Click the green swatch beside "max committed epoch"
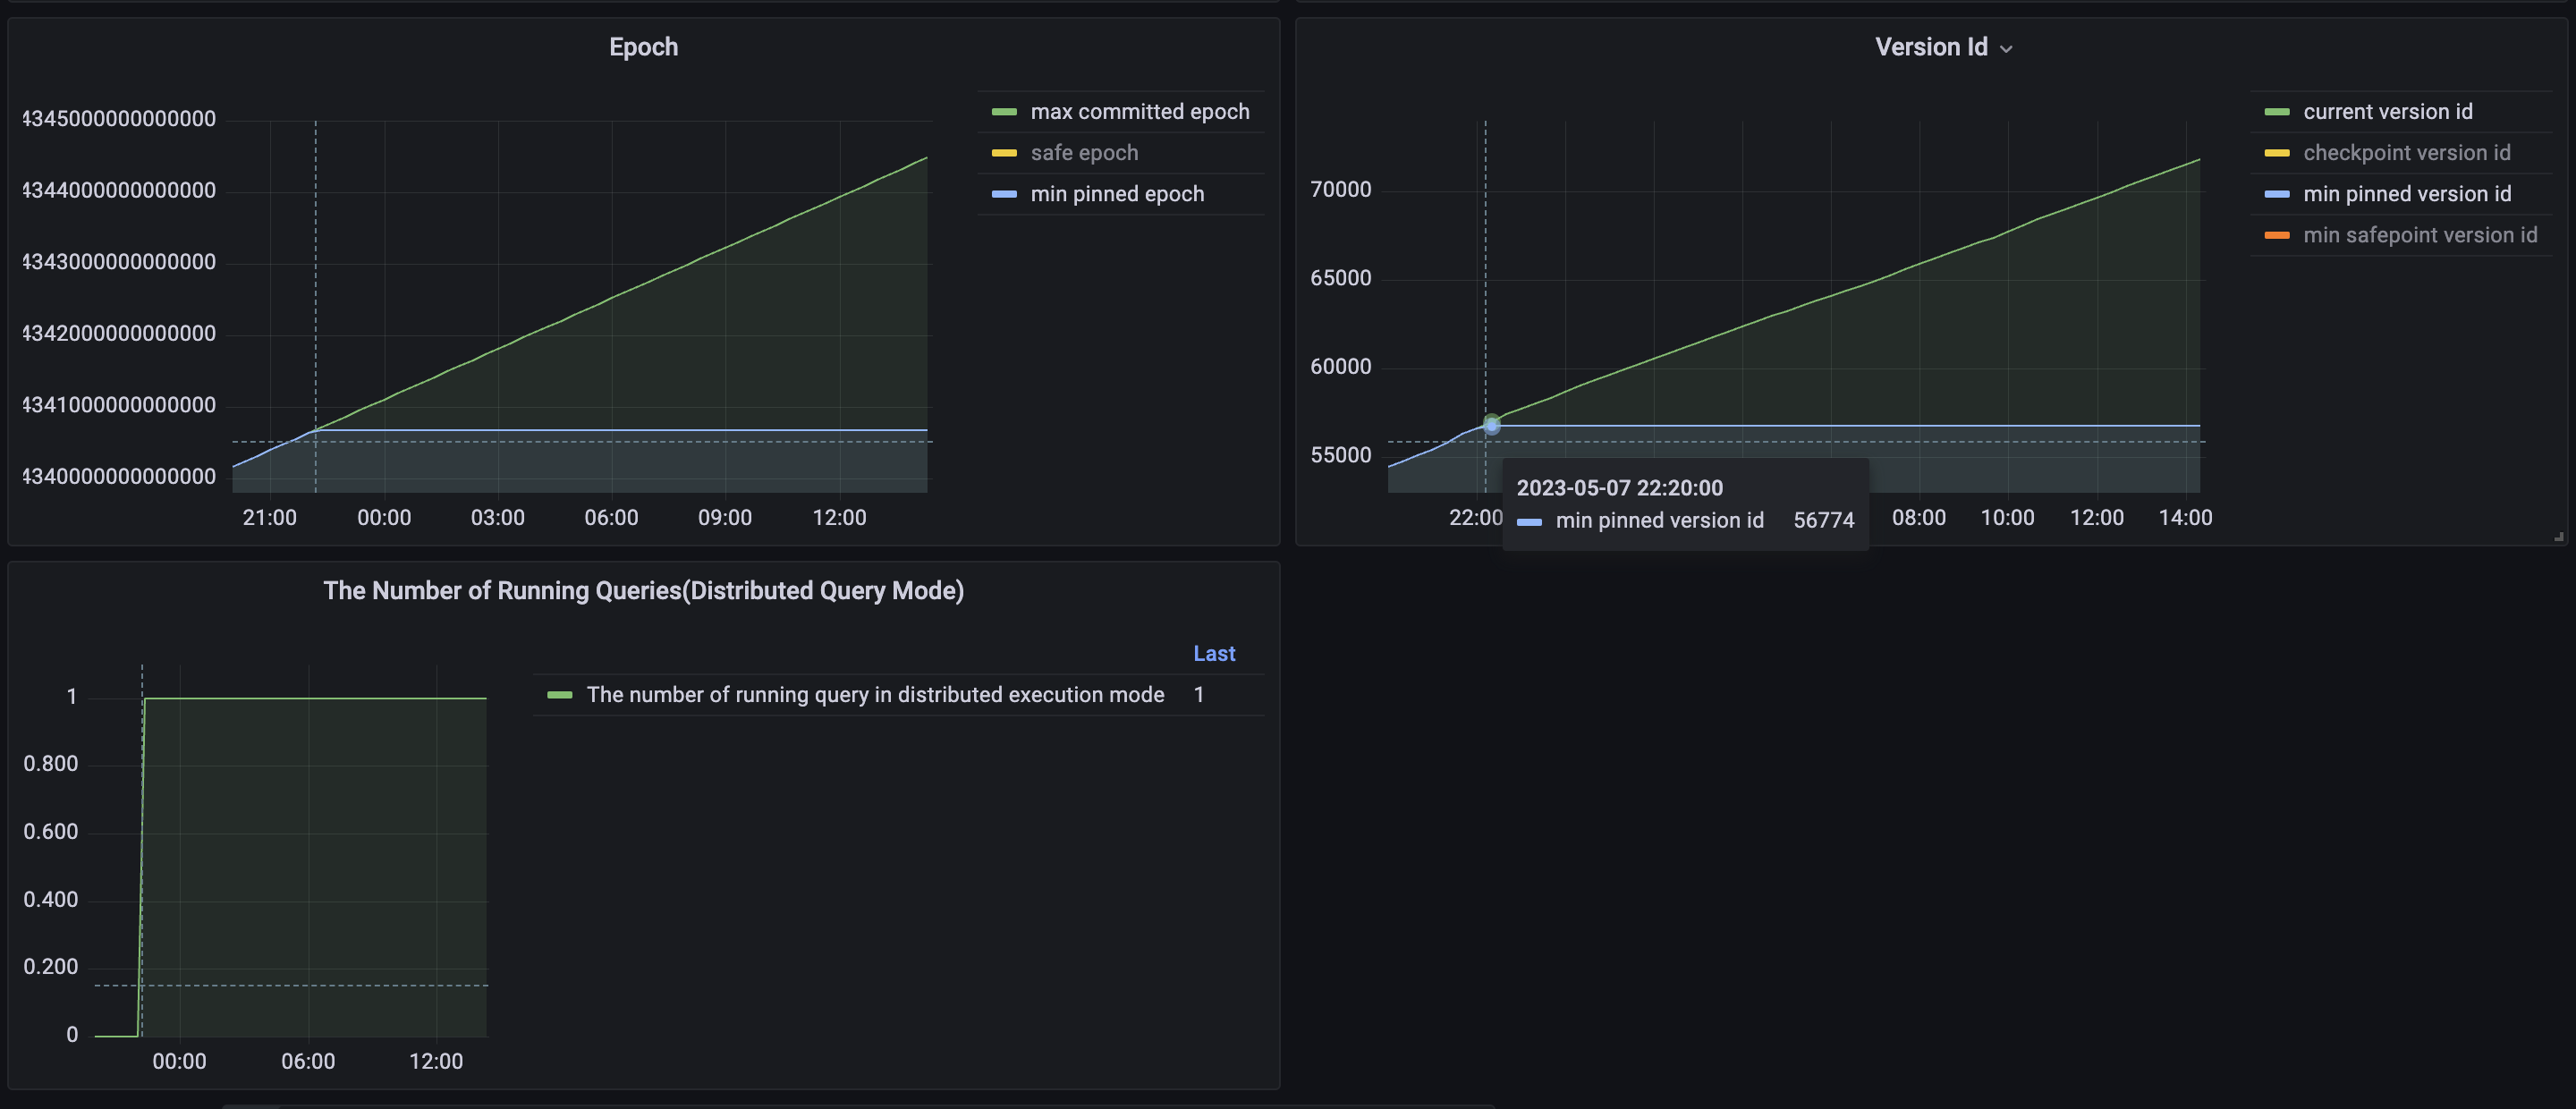The image size is (2576, 1109). (x=1004, y=111)
